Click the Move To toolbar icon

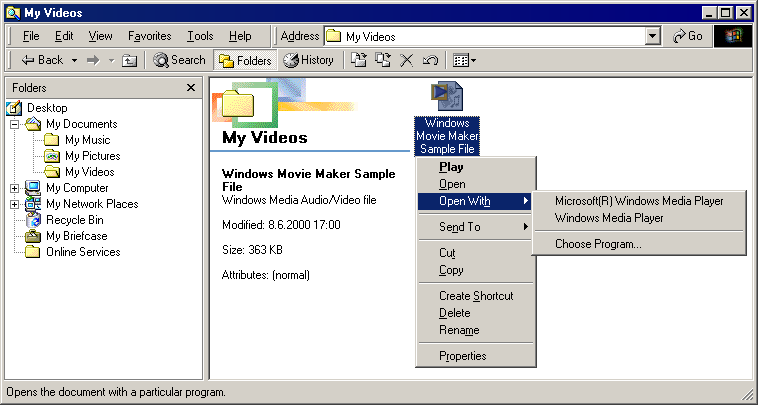(x=358, y=60)
